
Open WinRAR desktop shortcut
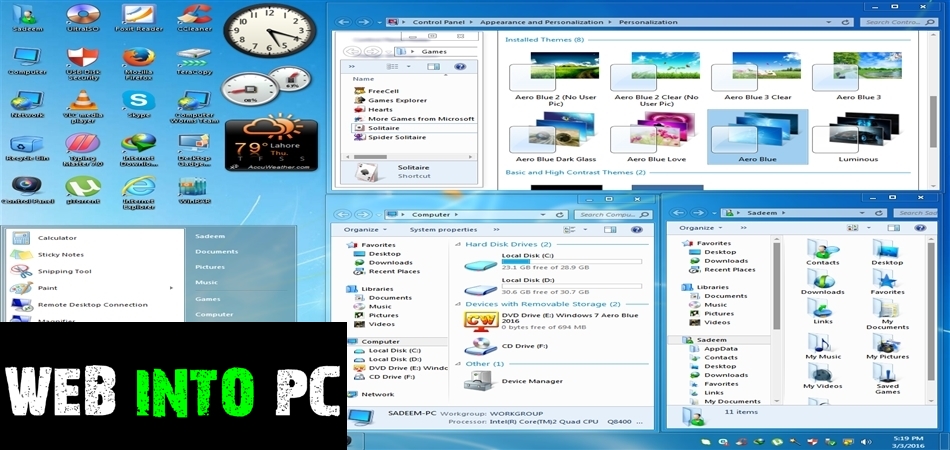(194, 189)
